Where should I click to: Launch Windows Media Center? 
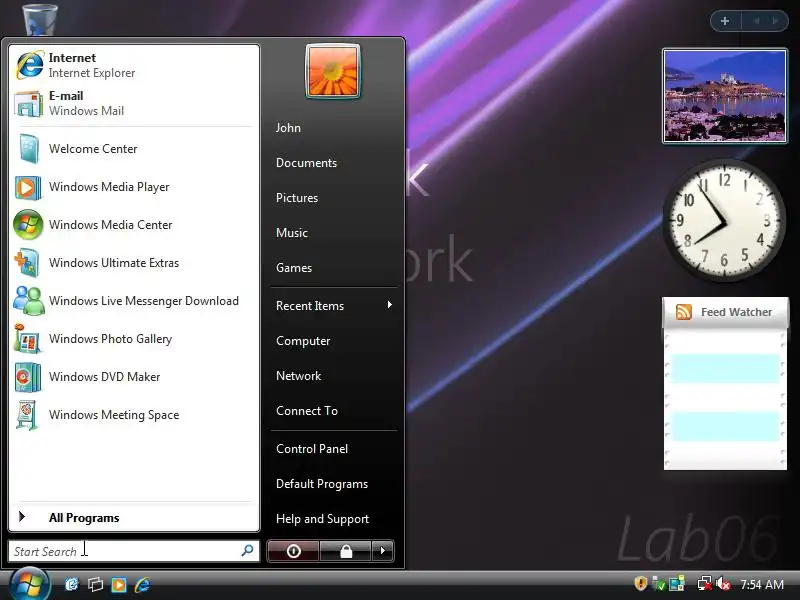(x=134, y=224)
